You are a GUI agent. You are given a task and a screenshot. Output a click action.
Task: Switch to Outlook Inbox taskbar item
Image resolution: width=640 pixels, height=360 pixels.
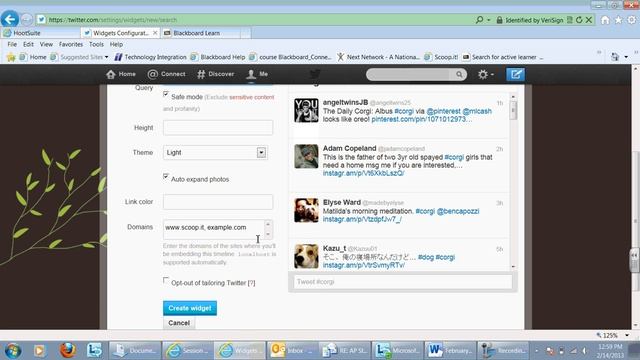(293, 351)
